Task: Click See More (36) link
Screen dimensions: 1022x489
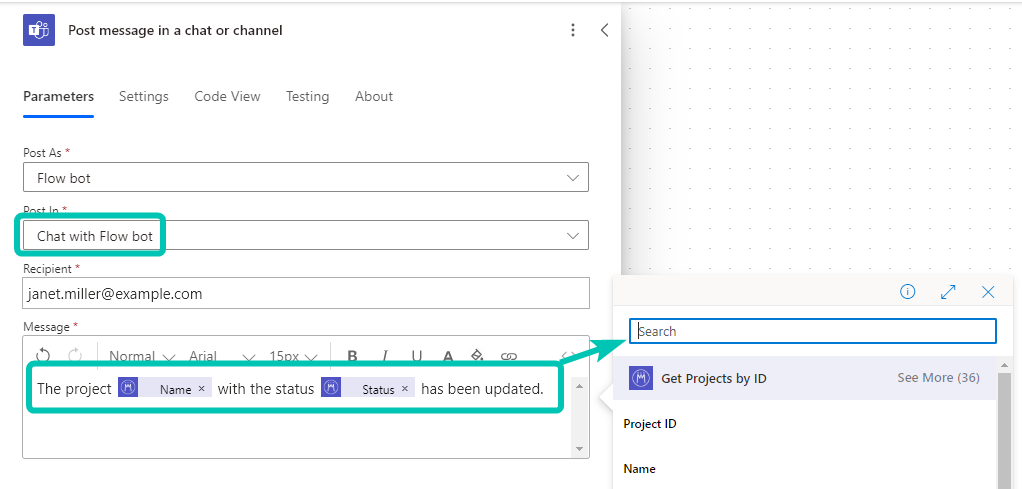Action: [x=938, y=378]
